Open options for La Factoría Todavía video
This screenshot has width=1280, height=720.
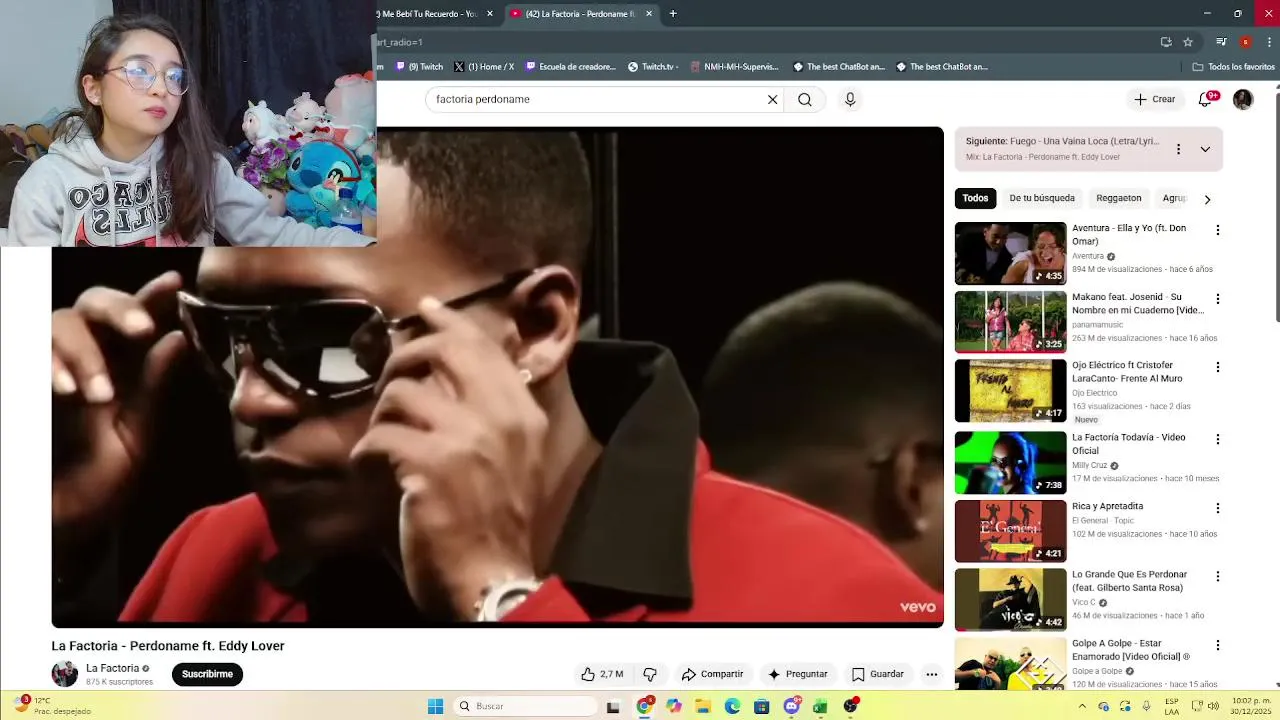tap(1217, 439)
